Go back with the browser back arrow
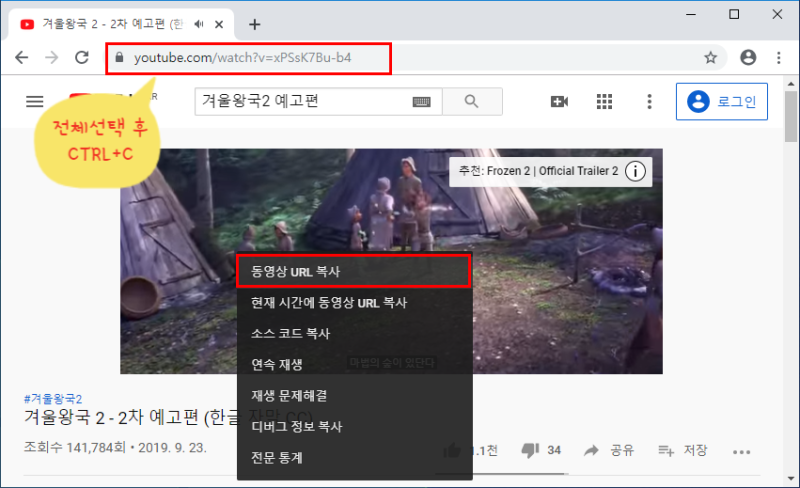Image resolution: width=800 pixels, height=488 pixels. coord(21,57)
